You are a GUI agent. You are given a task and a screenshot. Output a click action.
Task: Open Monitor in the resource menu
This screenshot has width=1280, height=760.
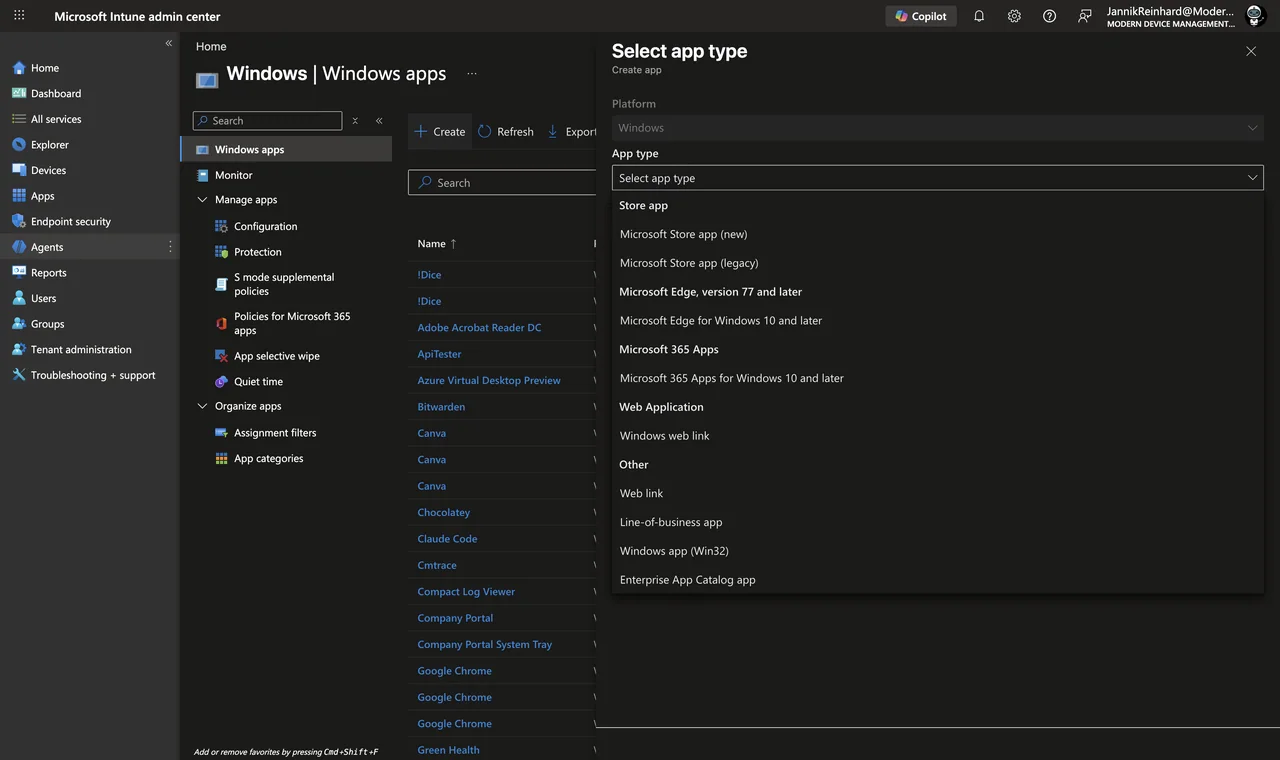click(x=234, y=175)
